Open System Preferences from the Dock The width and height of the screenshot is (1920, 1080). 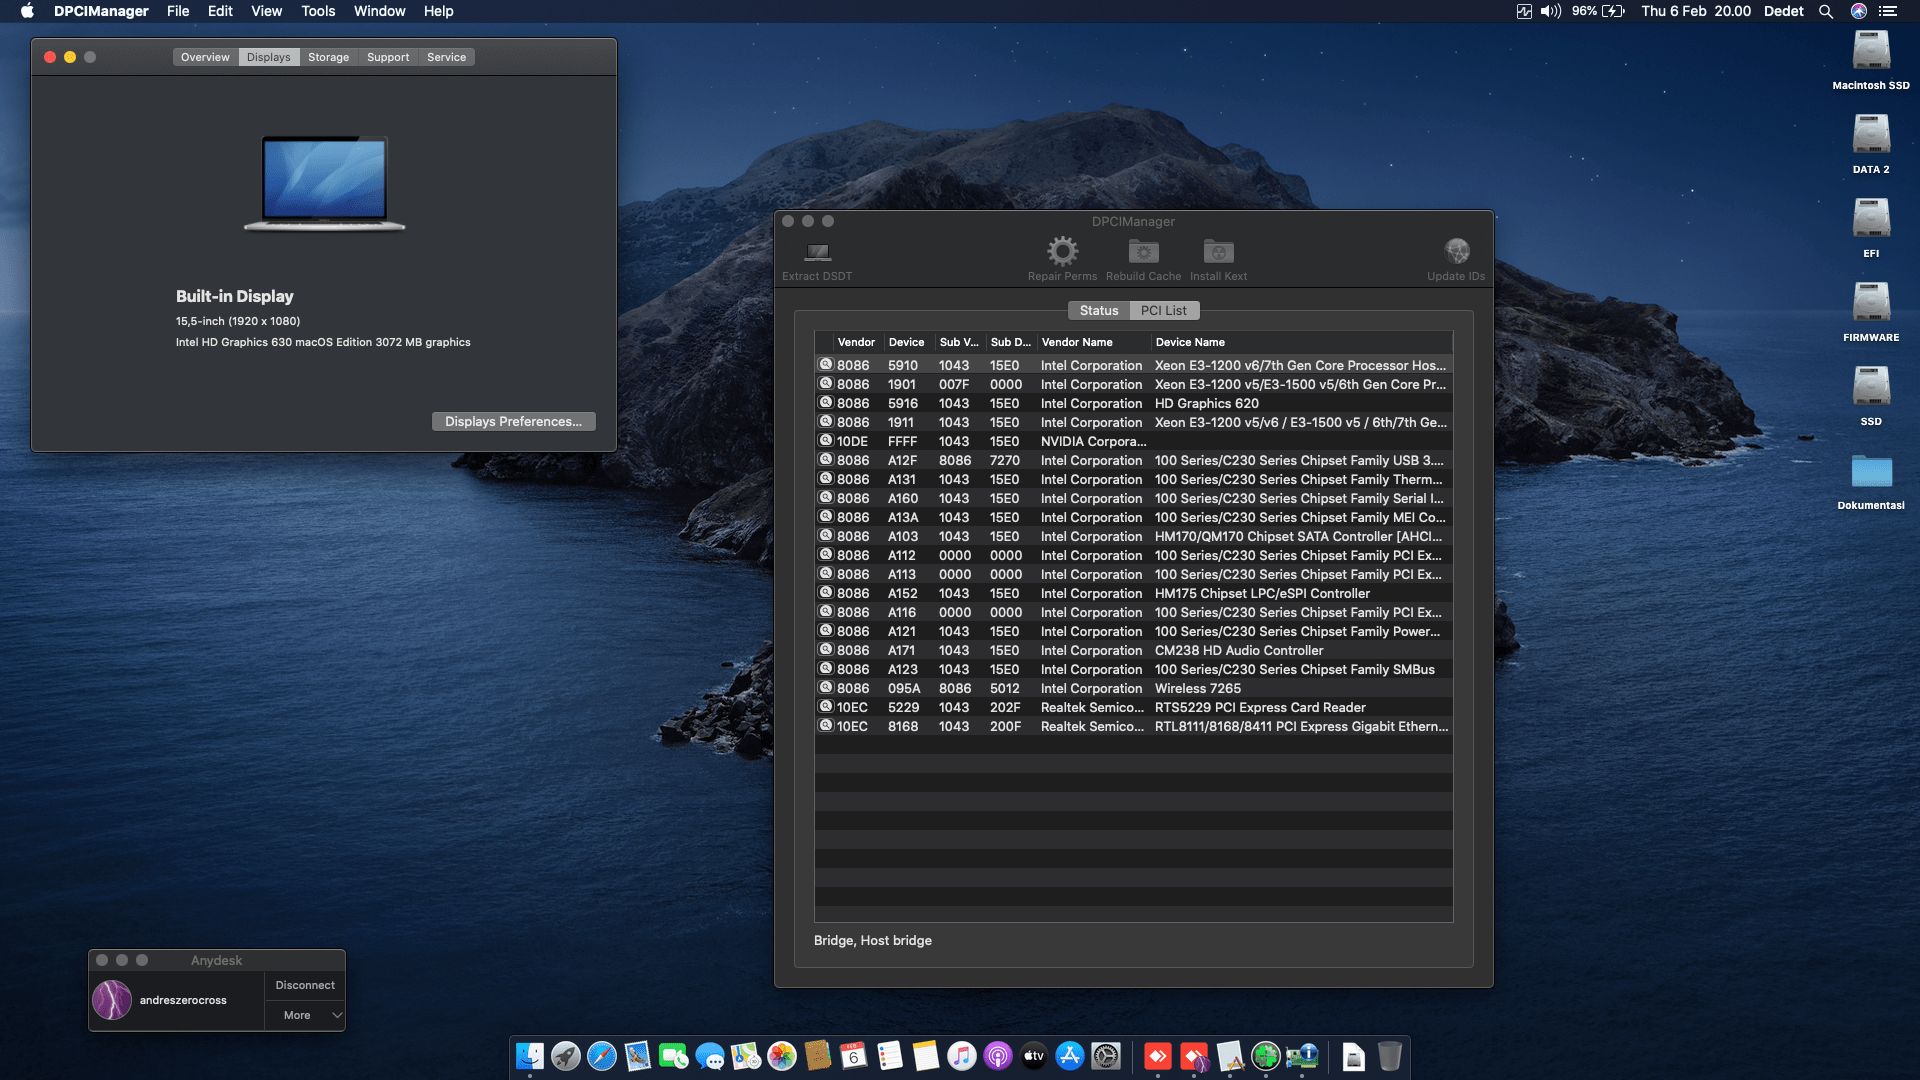[x=1106, y=1056]
